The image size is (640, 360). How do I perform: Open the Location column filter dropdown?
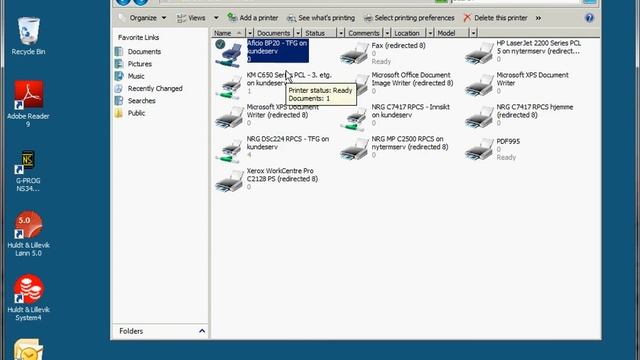(x=430, y=33)
